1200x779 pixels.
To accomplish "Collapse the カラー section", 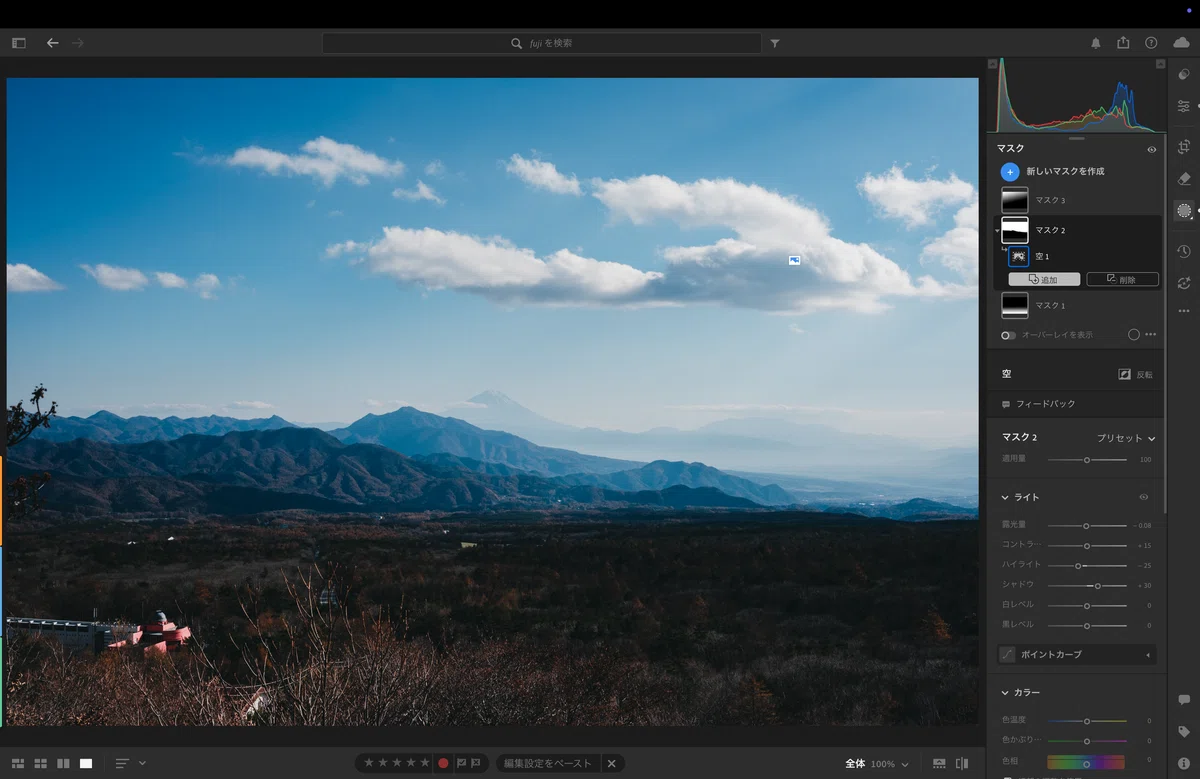I will click(1005, 692).
